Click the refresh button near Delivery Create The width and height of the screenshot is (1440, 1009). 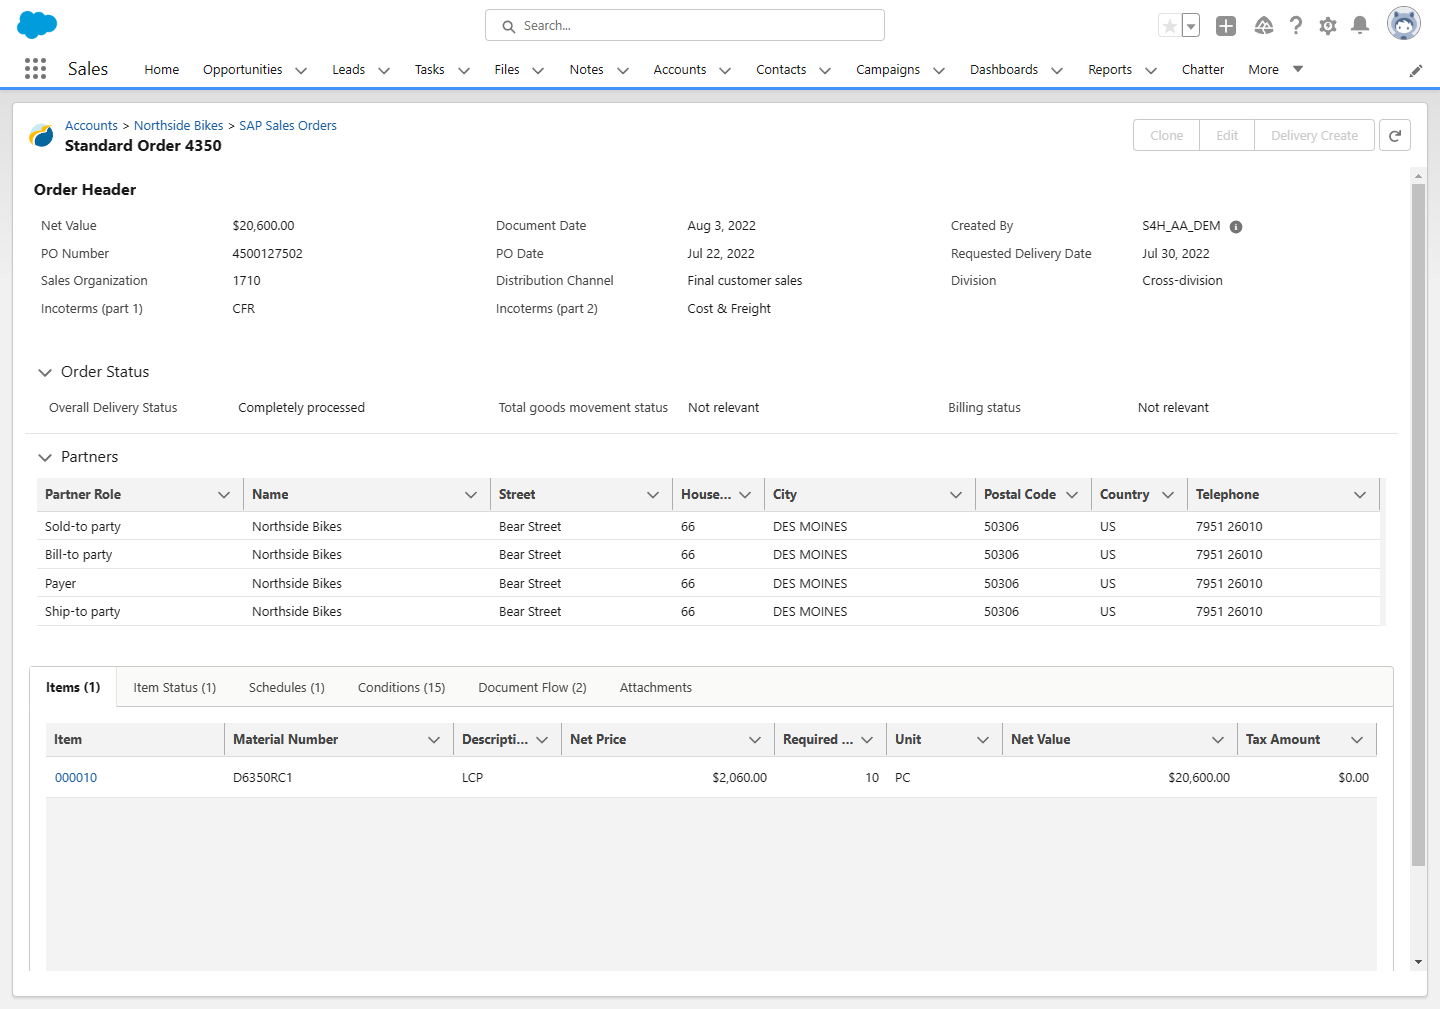pyautogui.click(x=1395, y=136)
